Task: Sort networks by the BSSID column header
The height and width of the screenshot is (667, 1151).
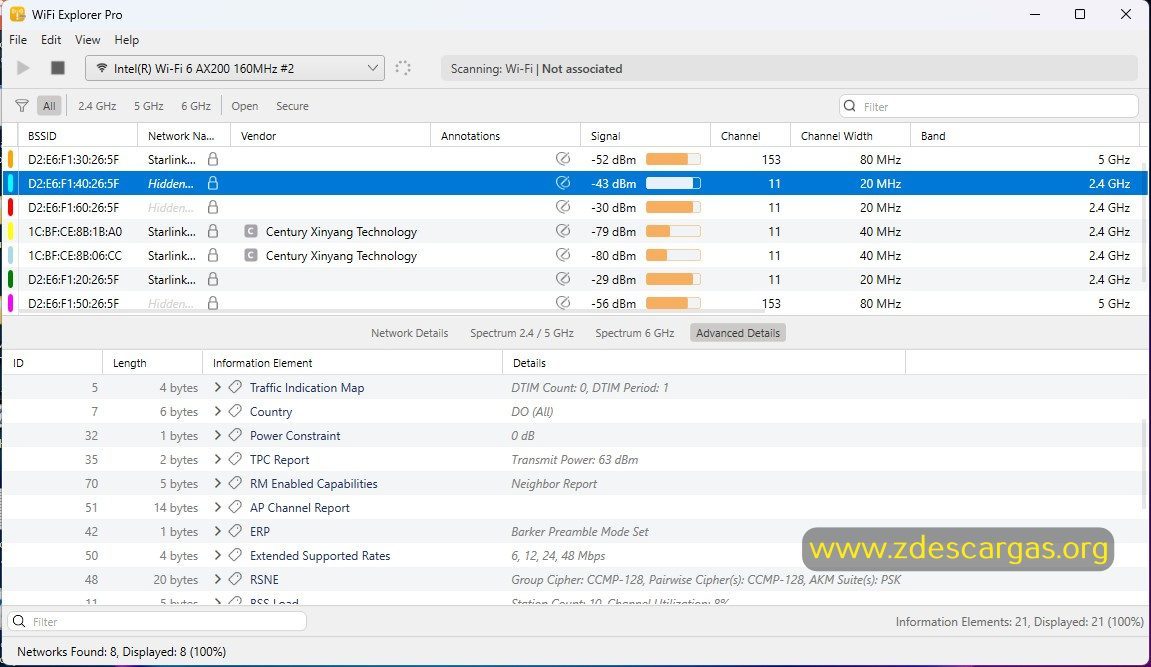Action: [x=77, y=136]
